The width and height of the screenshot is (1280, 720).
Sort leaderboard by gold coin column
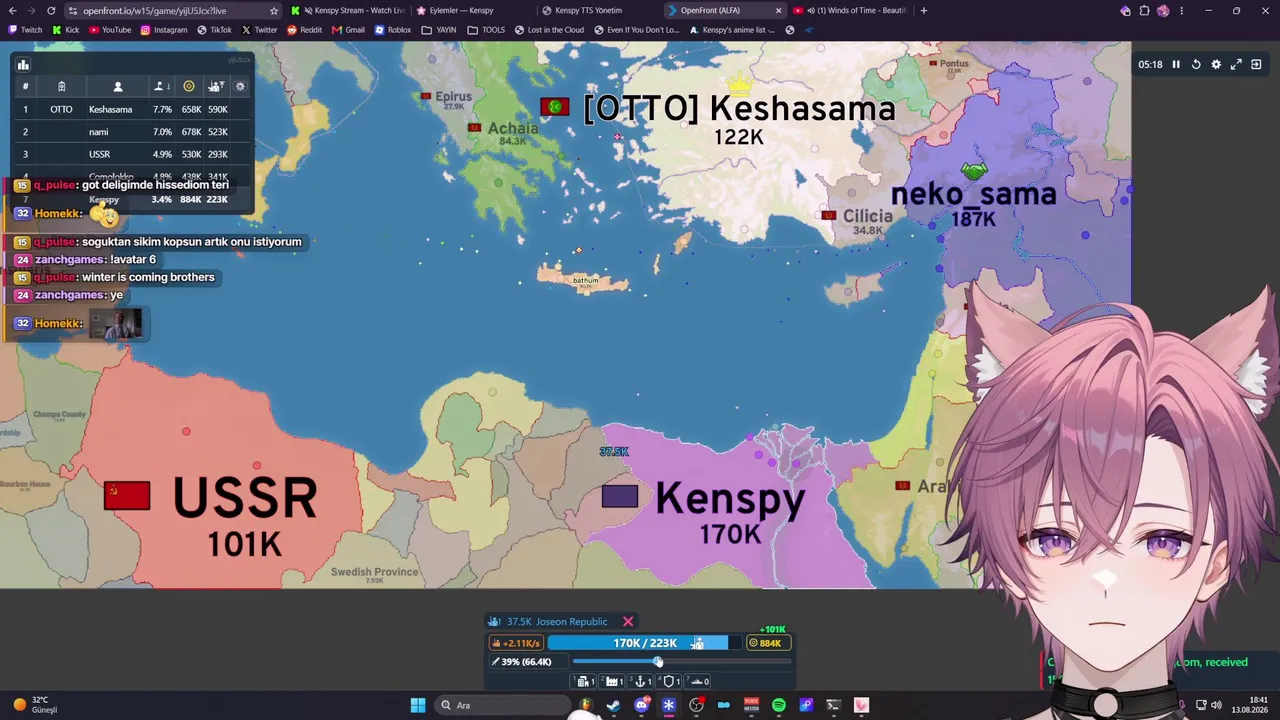[x=188, y=87]
